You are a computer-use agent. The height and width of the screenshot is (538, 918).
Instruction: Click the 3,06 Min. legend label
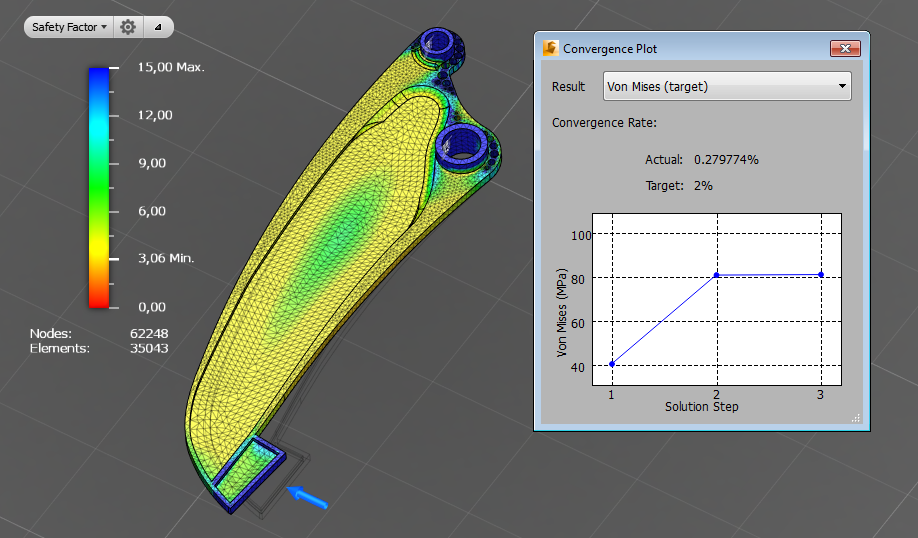click(x=166, y=258)
